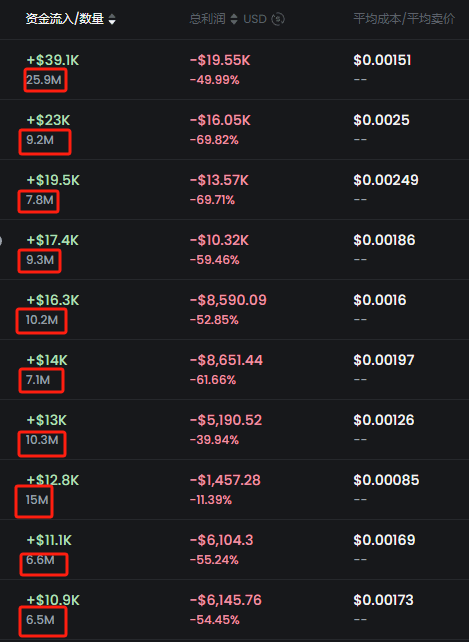Select the 9.2M quantity value
The height and width of the screenshot is (642, 469).
point(40,140)
